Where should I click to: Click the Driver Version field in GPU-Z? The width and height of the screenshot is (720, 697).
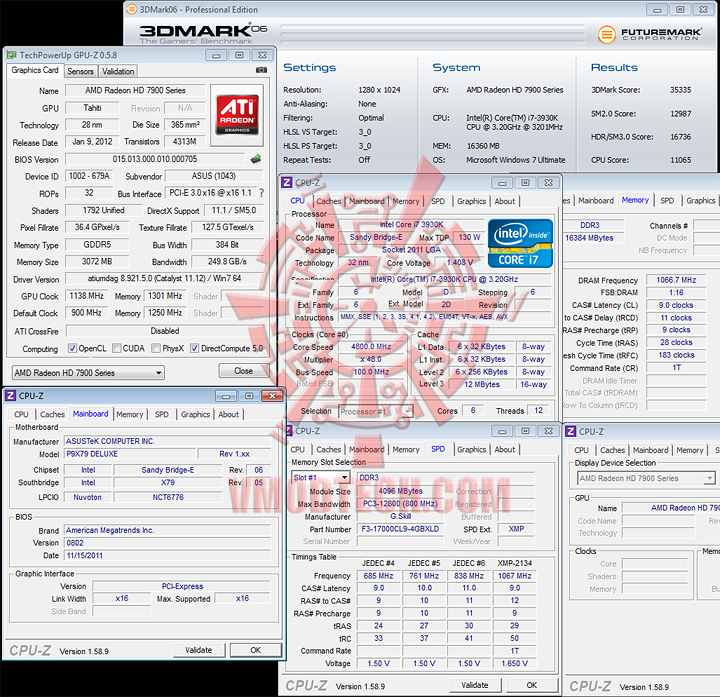tap(164, 278)
